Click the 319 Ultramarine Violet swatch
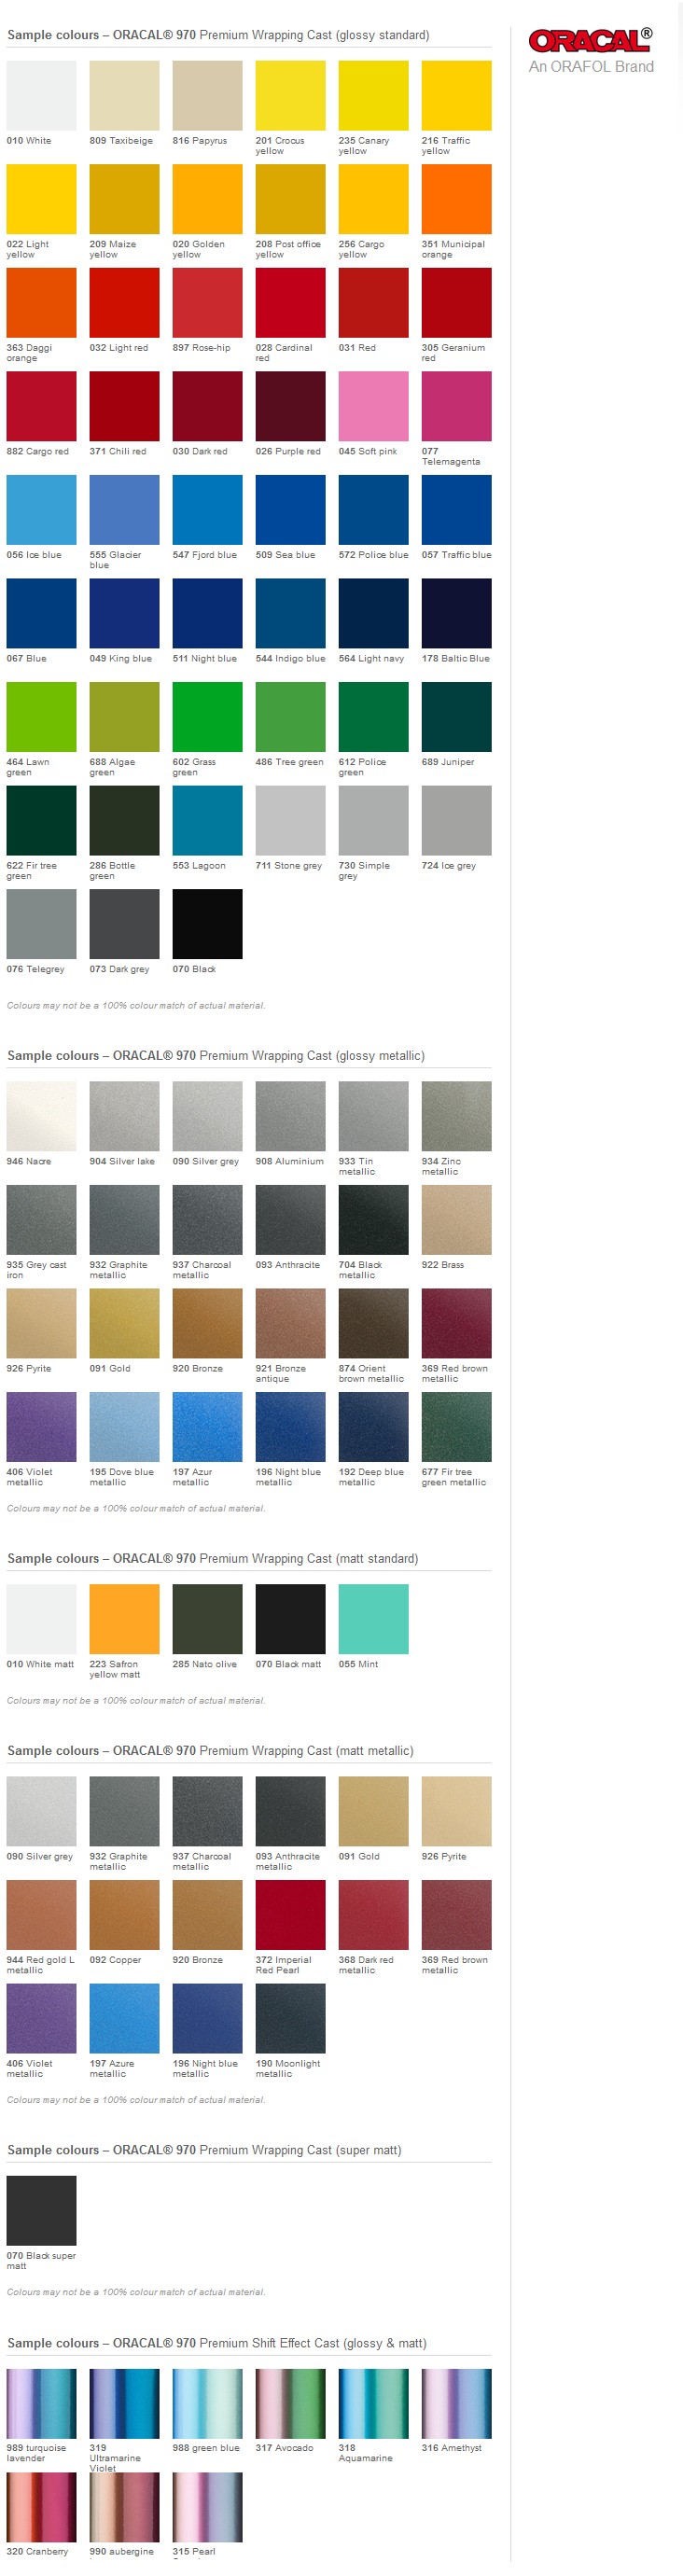Image resolution: width=683 pixels, height=2576 pixels. (x=124, y=2404)
